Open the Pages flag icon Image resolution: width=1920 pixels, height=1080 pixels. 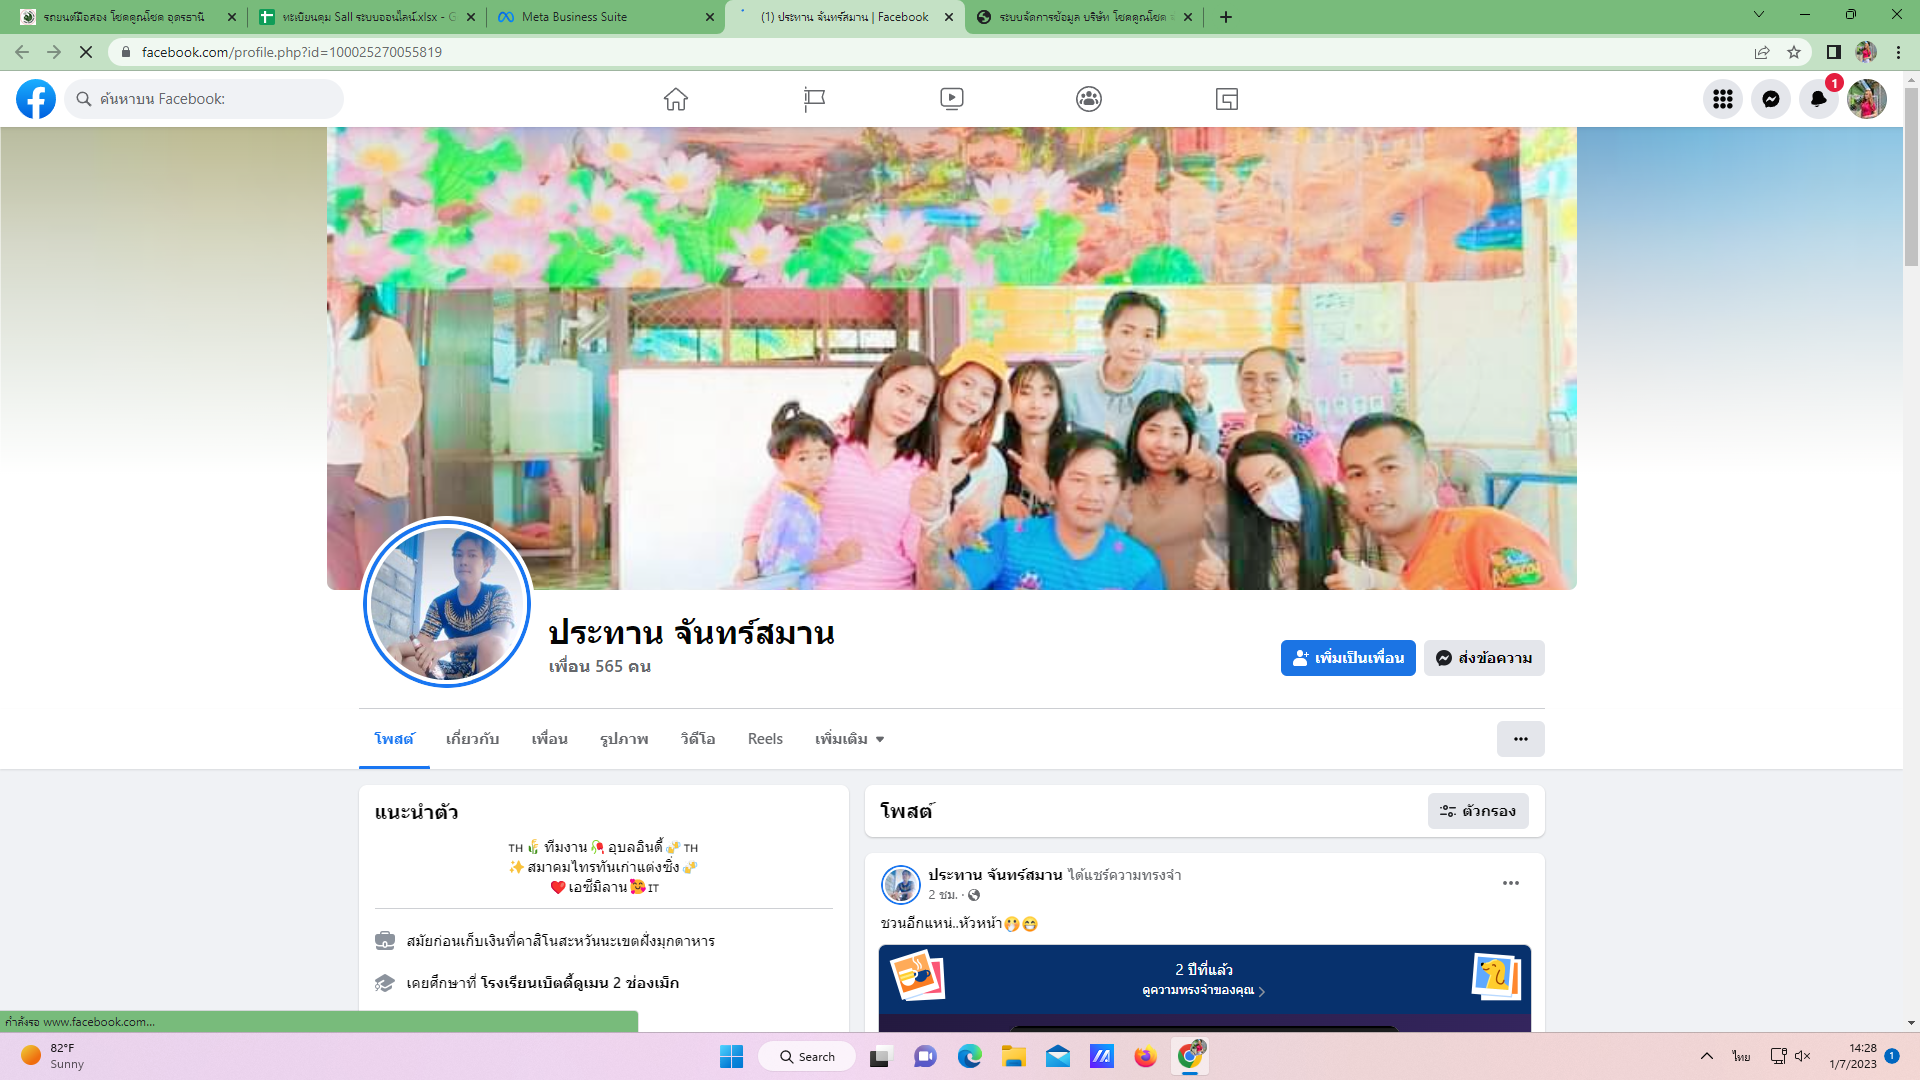point(814,99)
